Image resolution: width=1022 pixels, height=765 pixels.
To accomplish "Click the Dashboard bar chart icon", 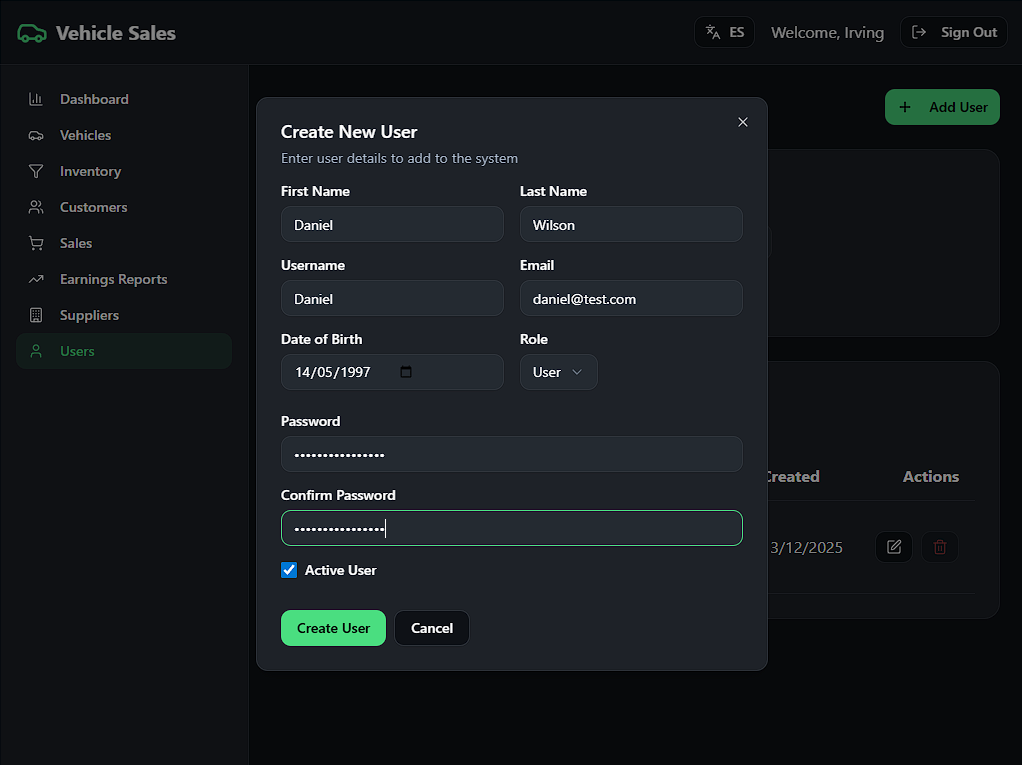I will pos(36,99).
